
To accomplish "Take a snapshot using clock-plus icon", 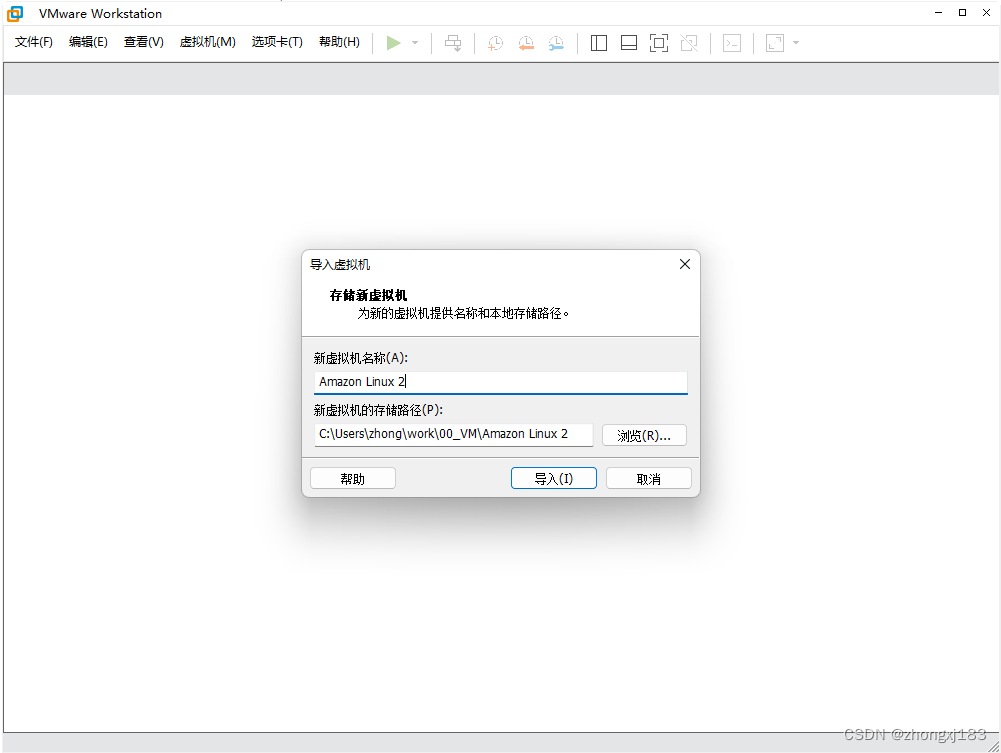I will (495, 43).
